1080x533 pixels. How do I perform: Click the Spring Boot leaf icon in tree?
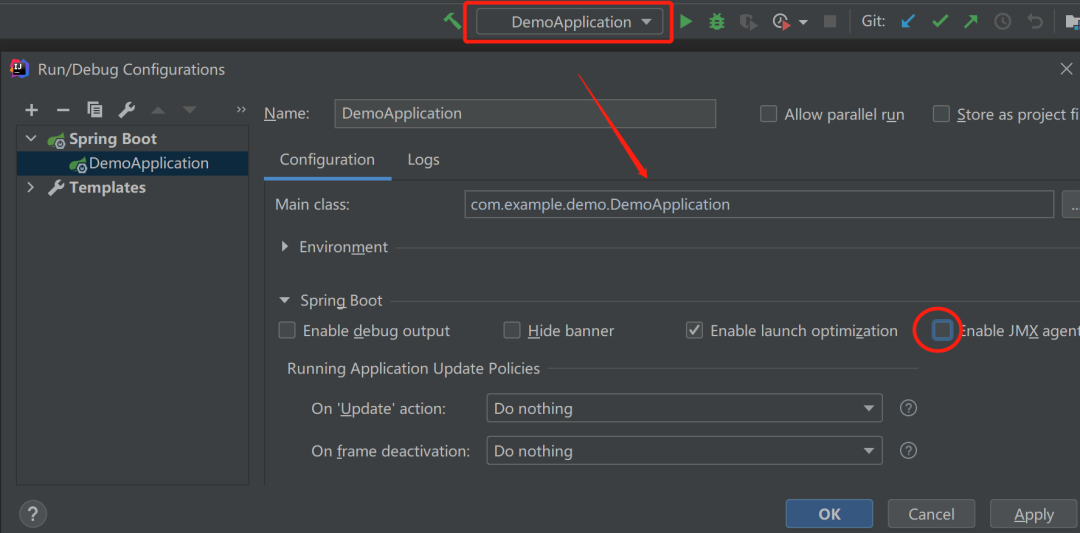[x=56, y=140]
